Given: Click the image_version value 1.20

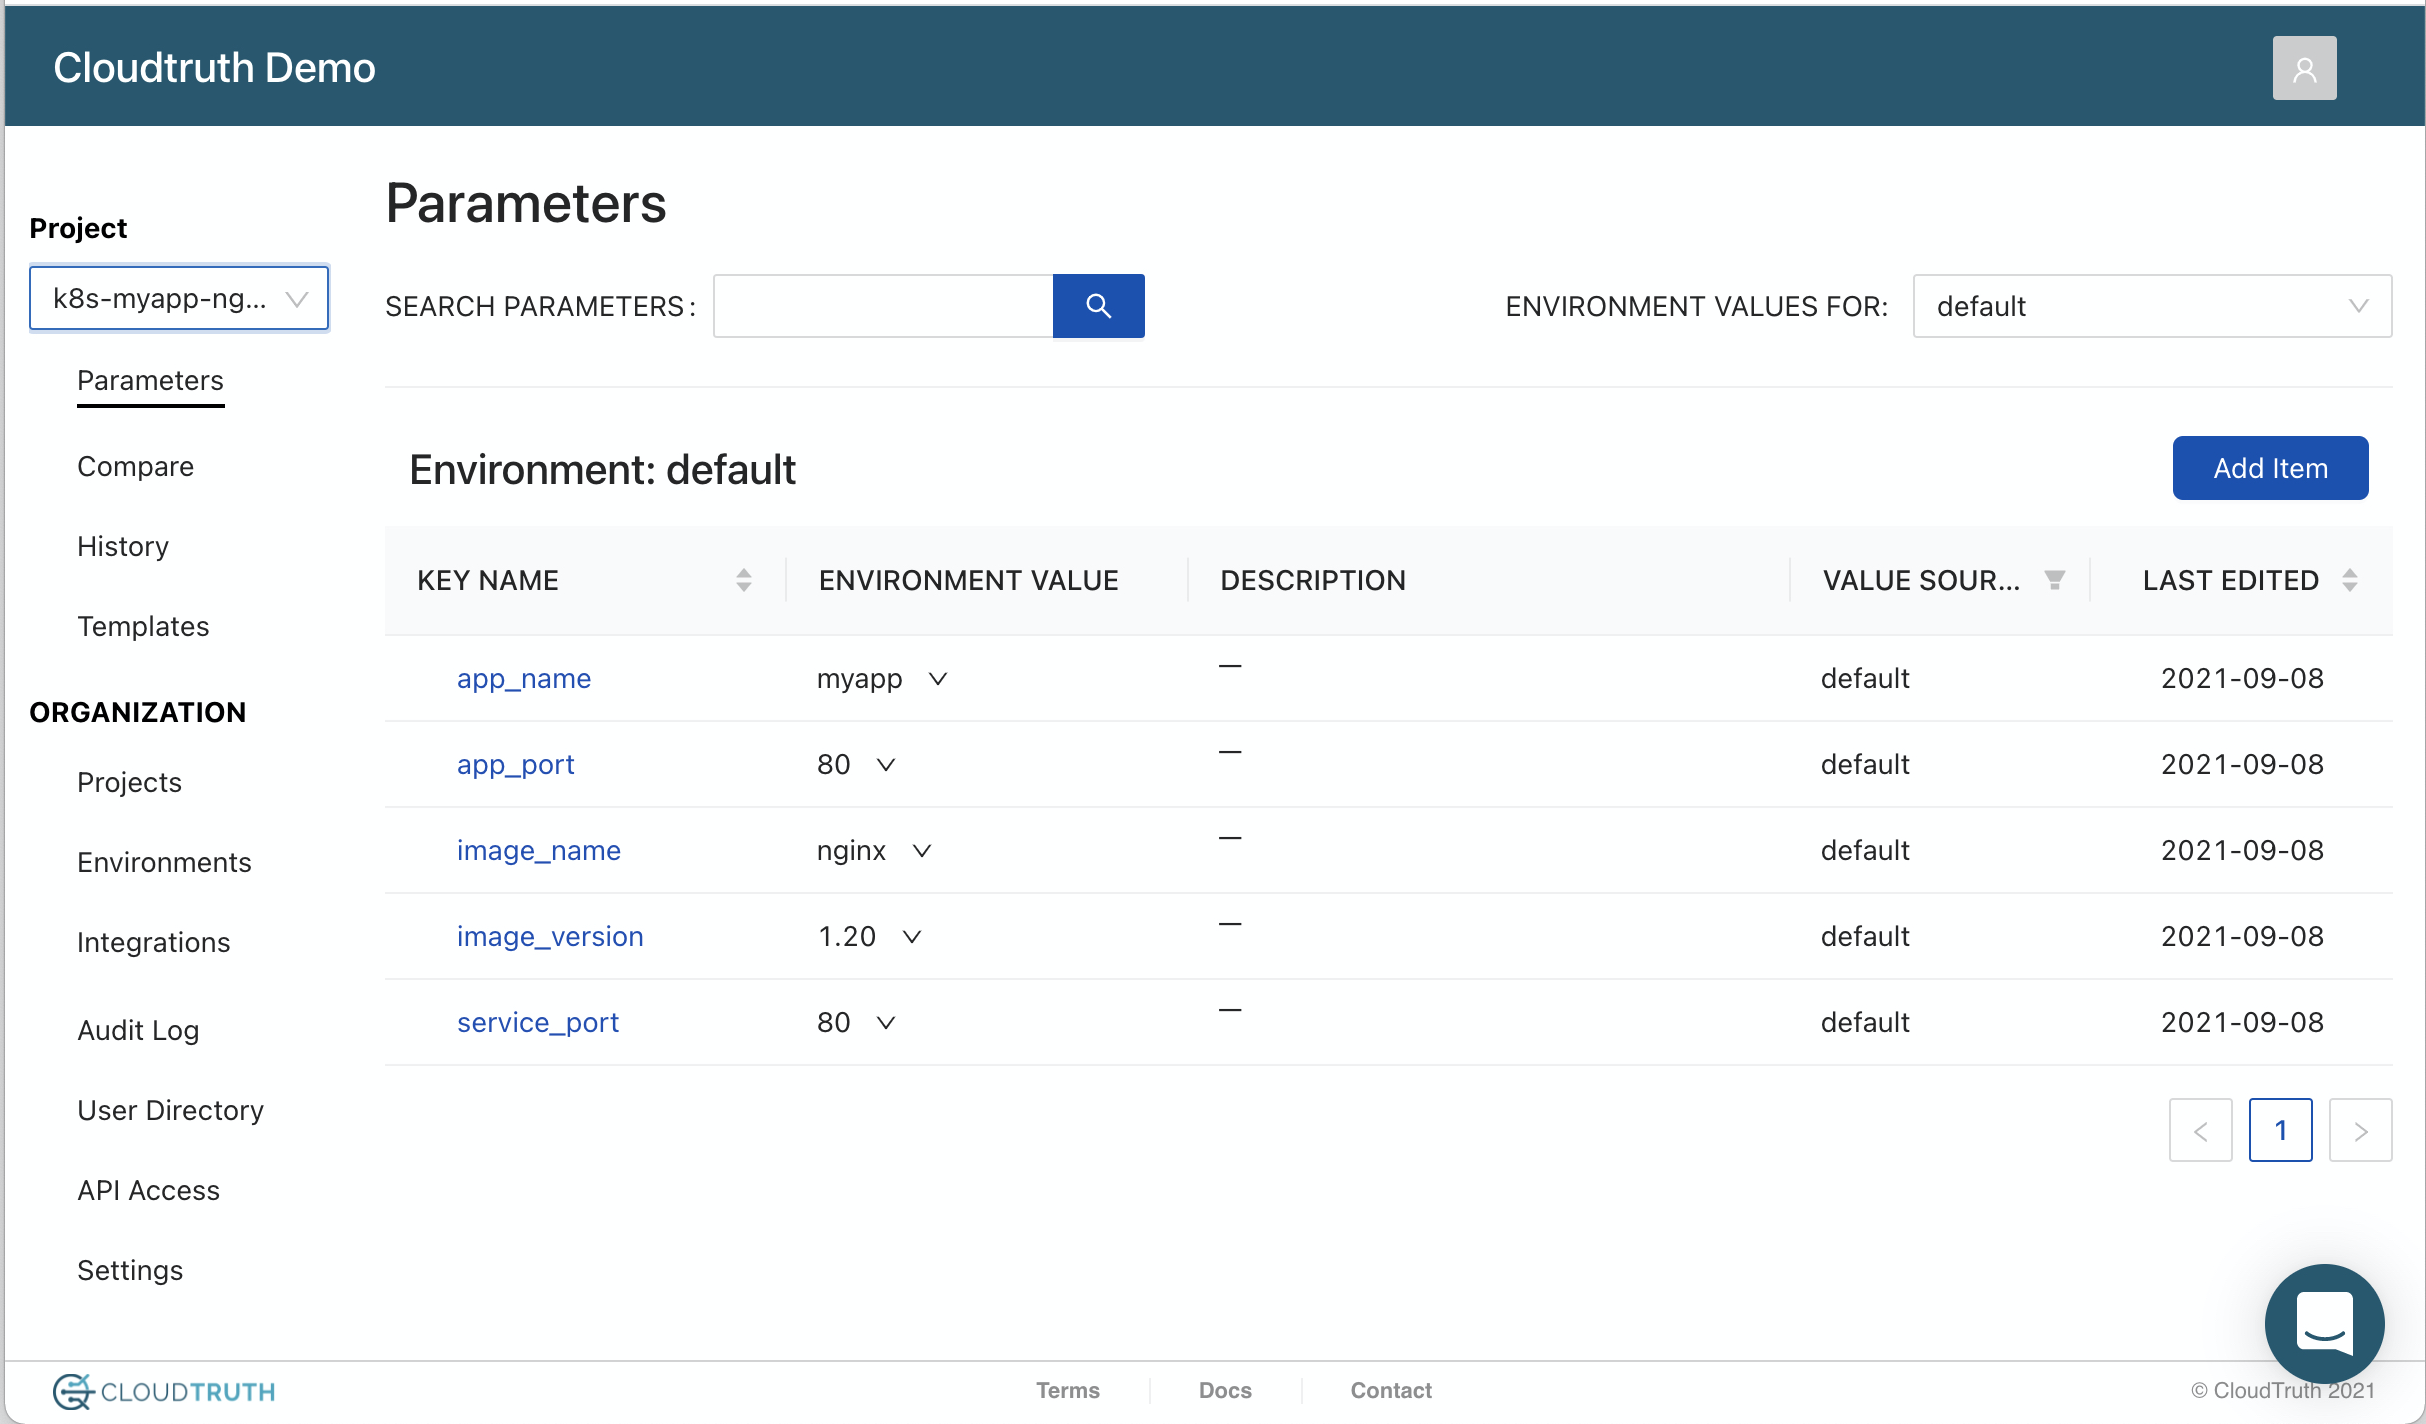Looking at the screenshot, I should point(846,937).
